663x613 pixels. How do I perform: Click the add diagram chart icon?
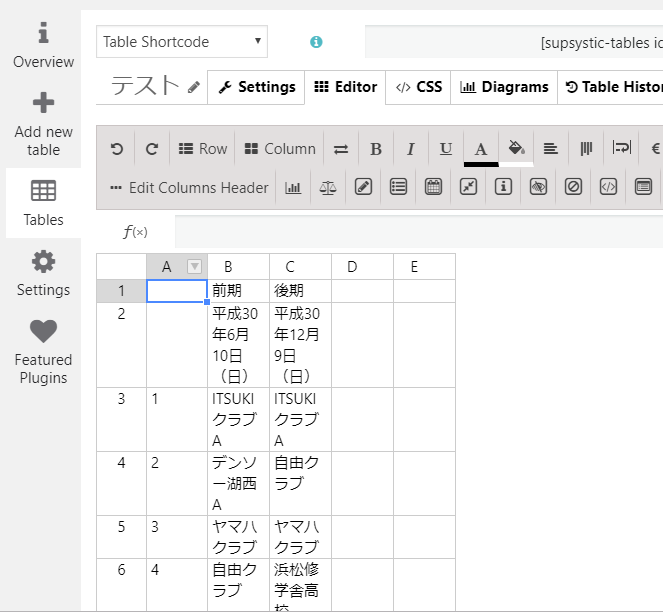point(293,187)
